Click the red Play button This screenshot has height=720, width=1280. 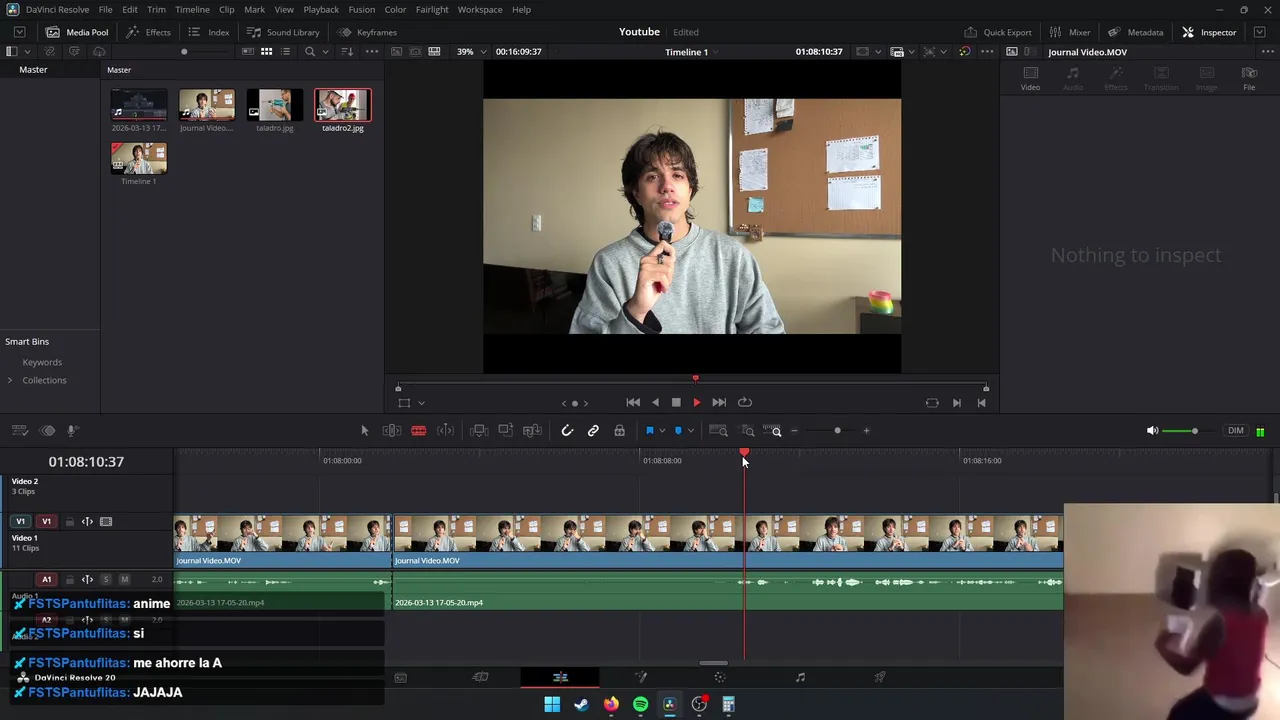click(x=697, y=402)
